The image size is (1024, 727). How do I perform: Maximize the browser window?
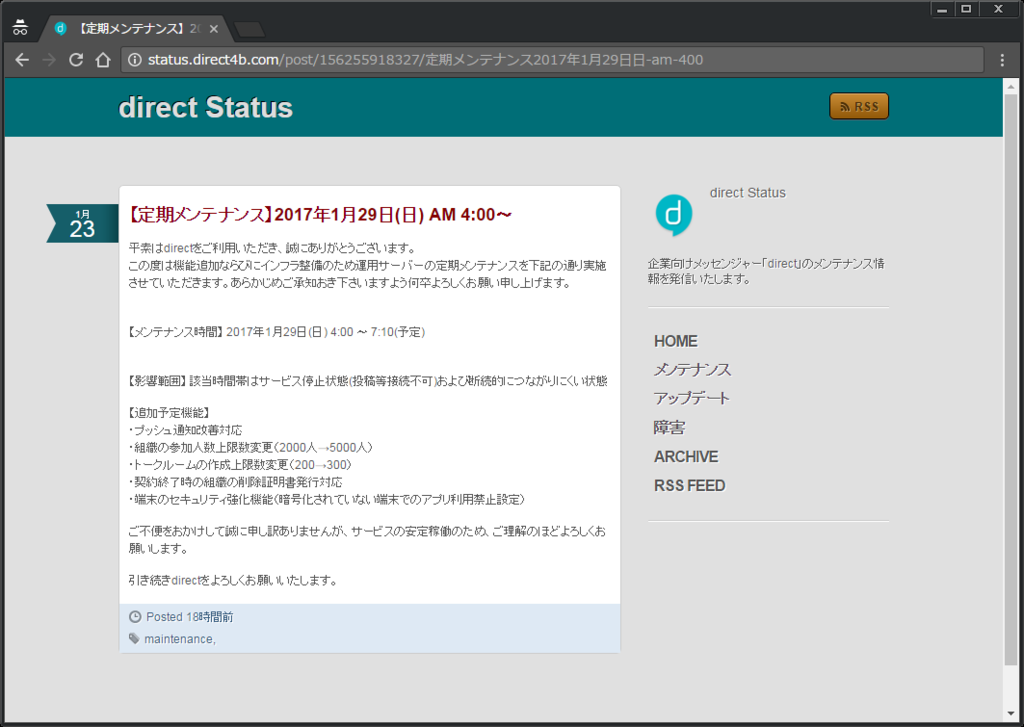pos(967,9)
